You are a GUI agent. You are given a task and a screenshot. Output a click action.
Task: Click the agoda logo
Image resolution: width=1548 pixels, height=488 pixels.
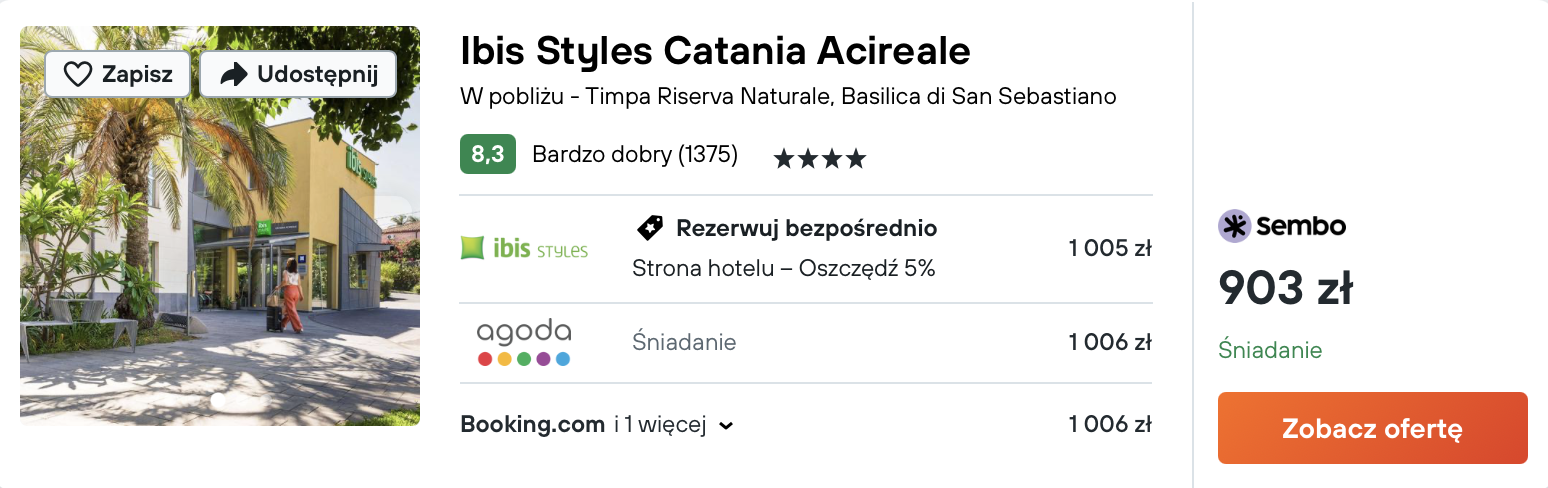tap(524, 343)
